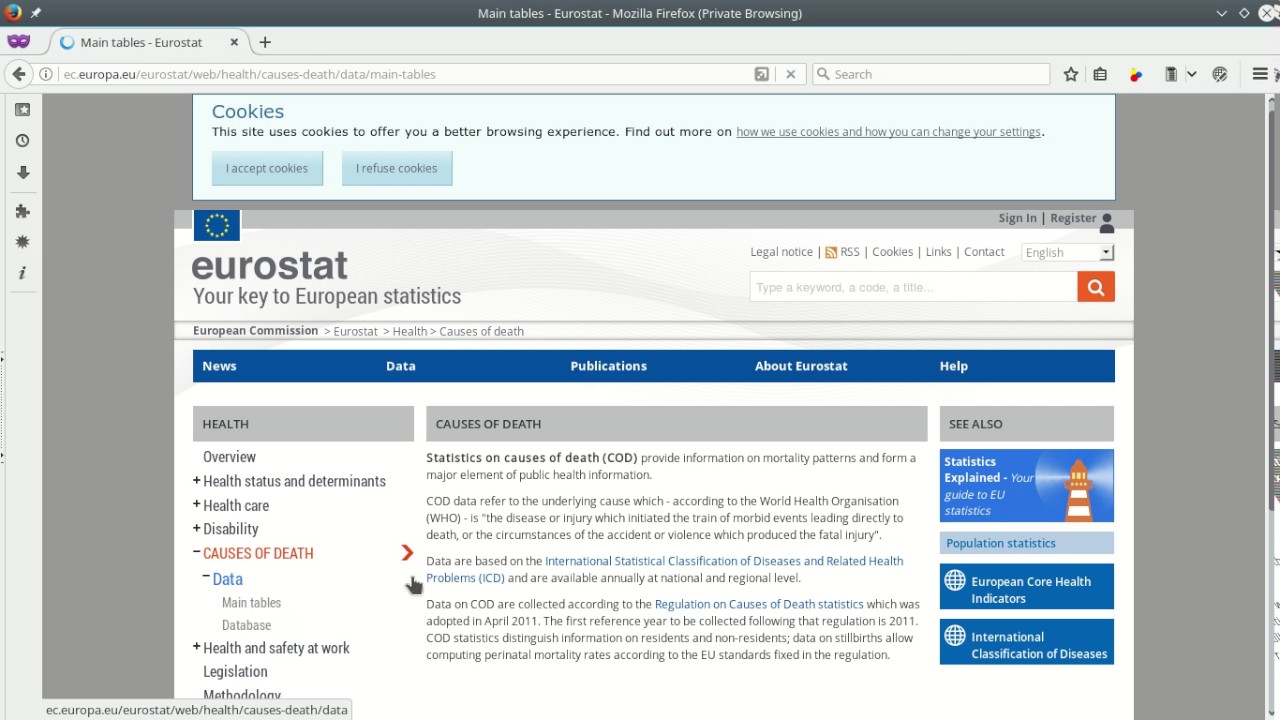Click the user profile icon near Register
This screenshot has height=720, width=1280.
pyautogui.click(x=1106, y=223)
